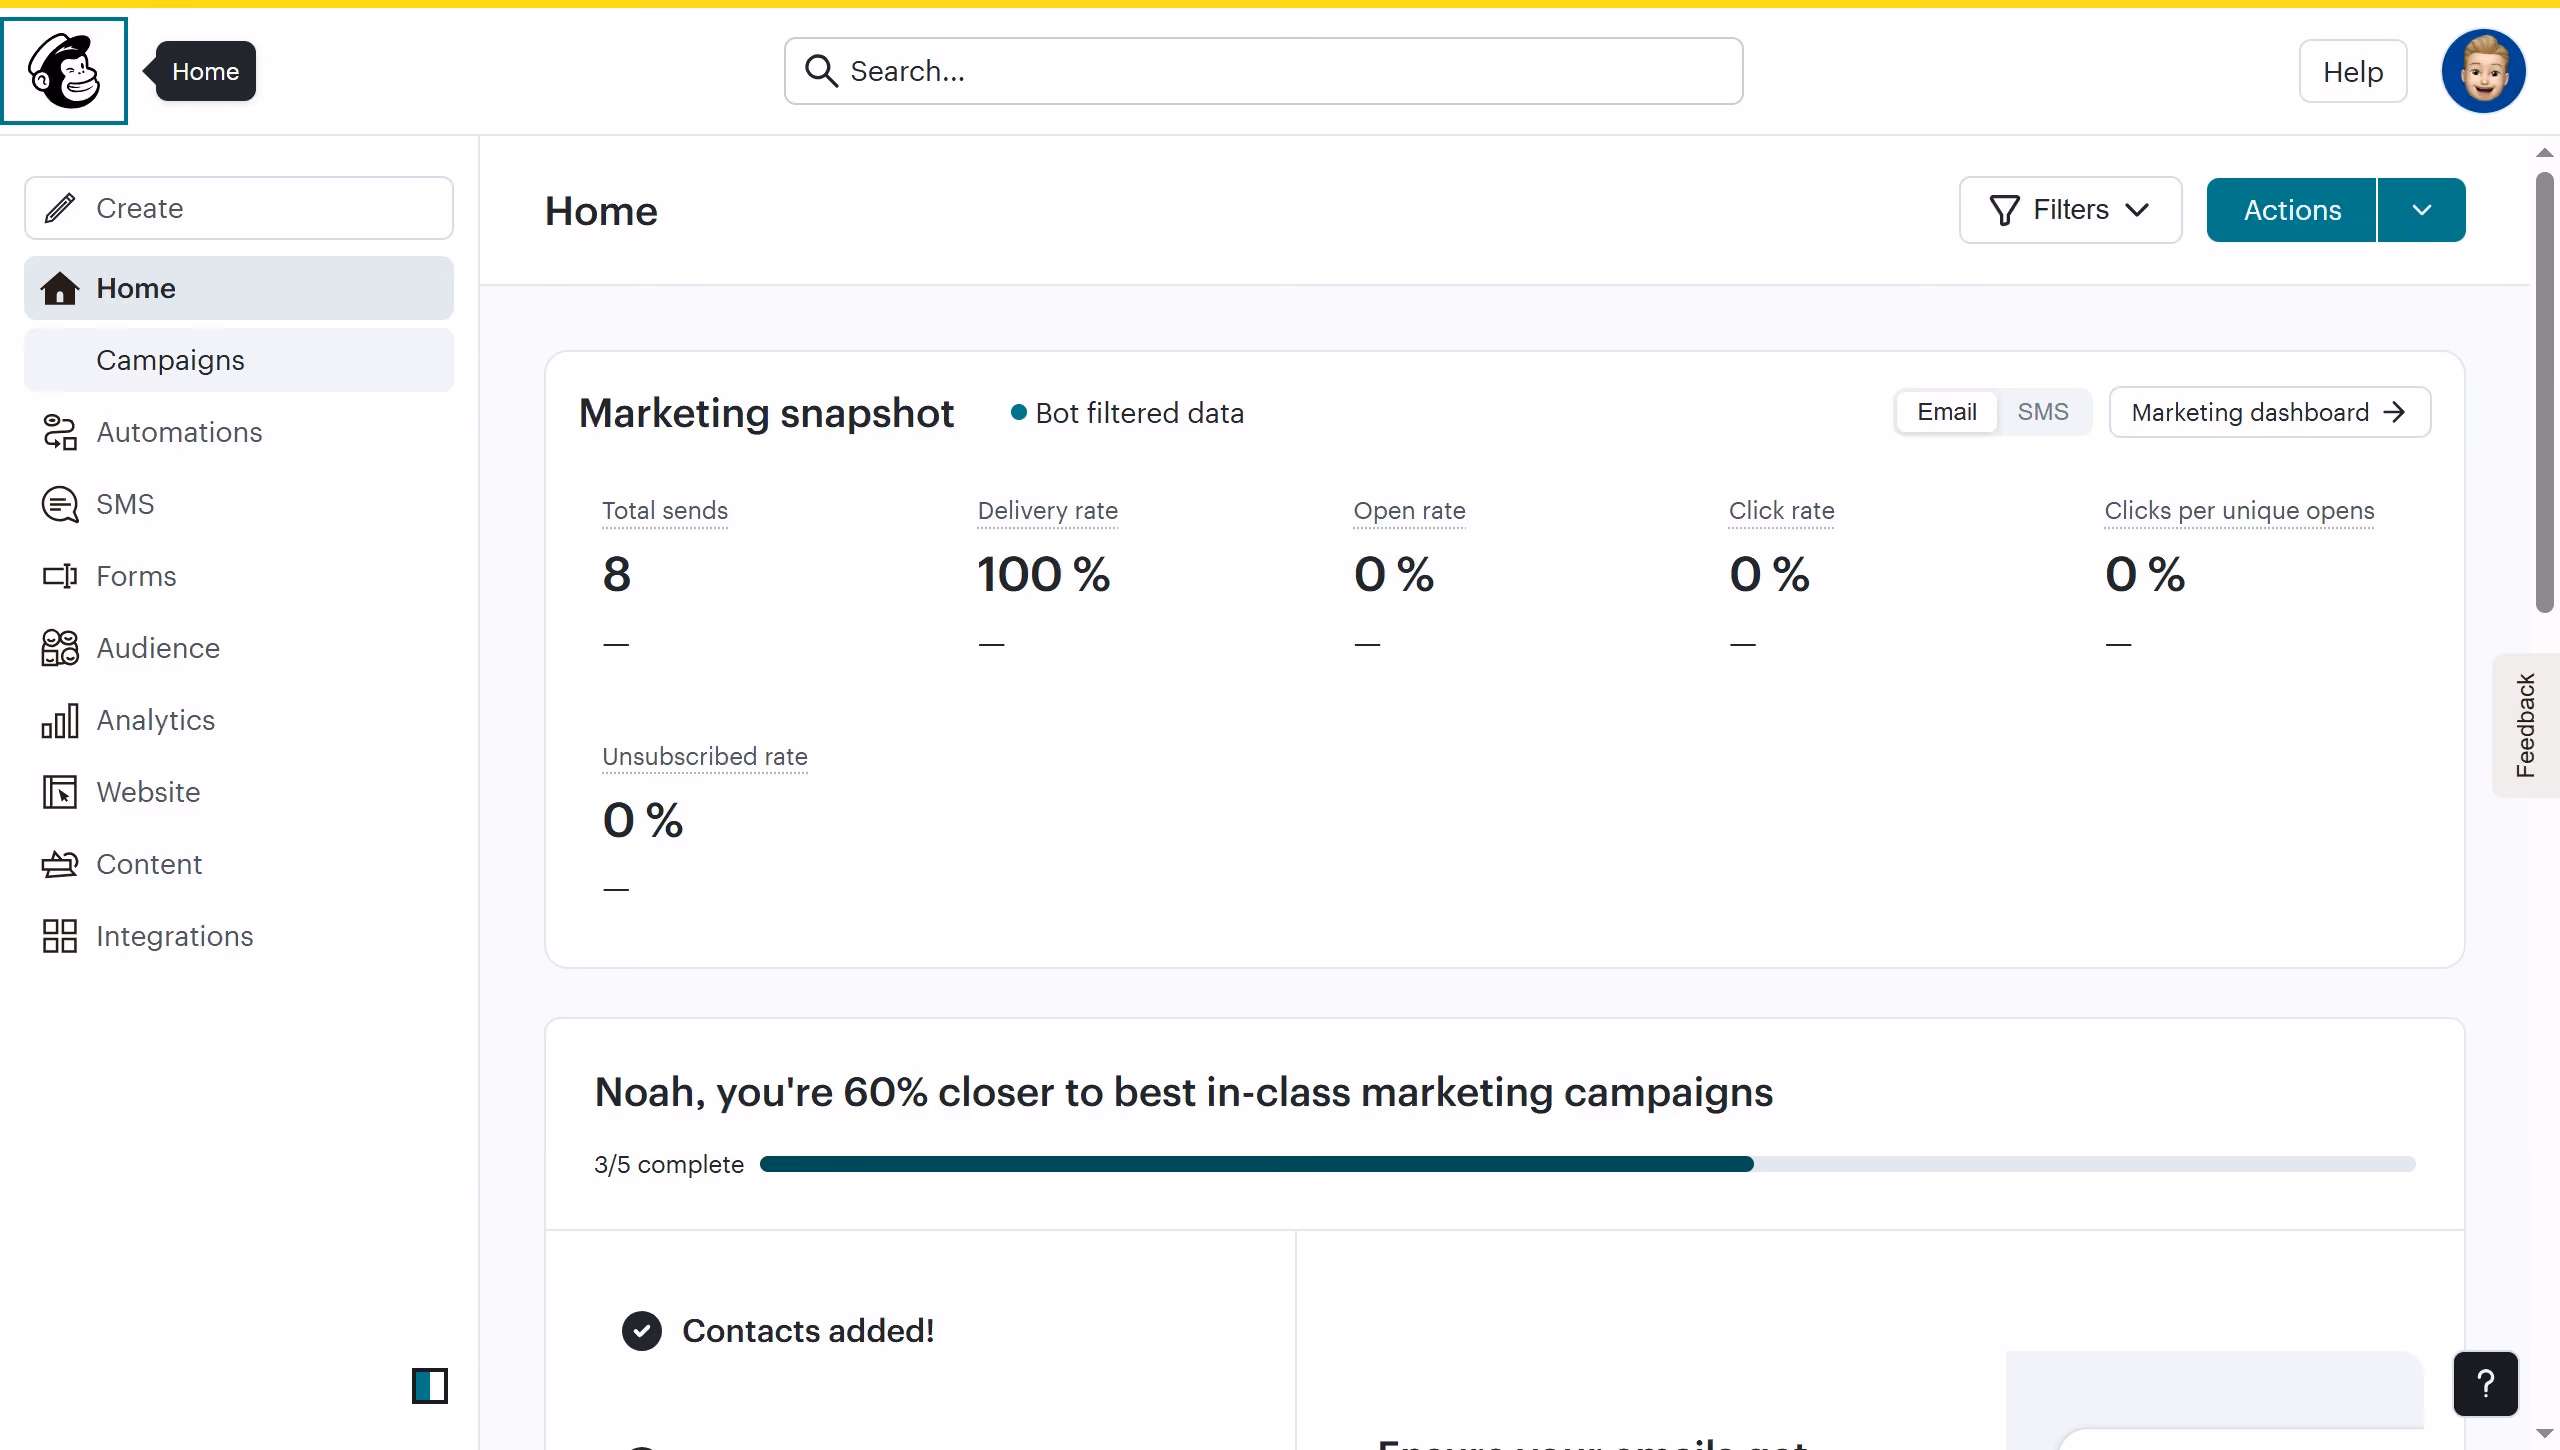Open the SMS section
This screenshot has width=2560, height=1450.
238,504
